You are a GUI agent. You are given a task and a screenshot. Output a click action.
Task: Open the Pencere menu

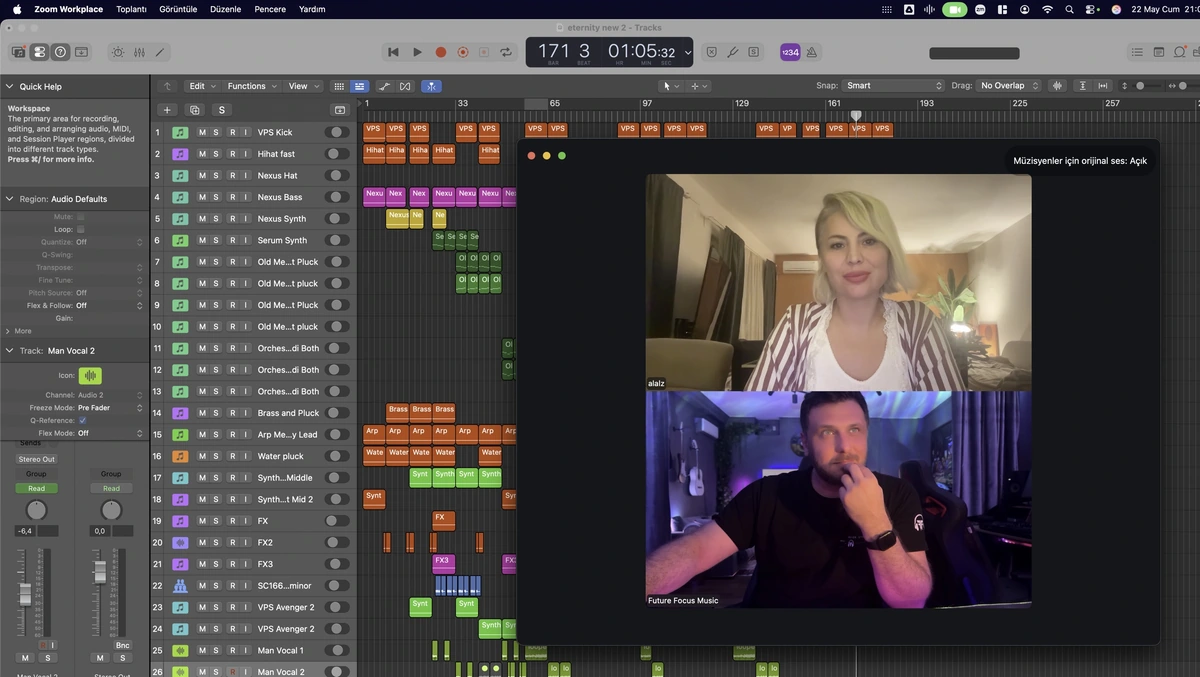[x=270, y=9]
